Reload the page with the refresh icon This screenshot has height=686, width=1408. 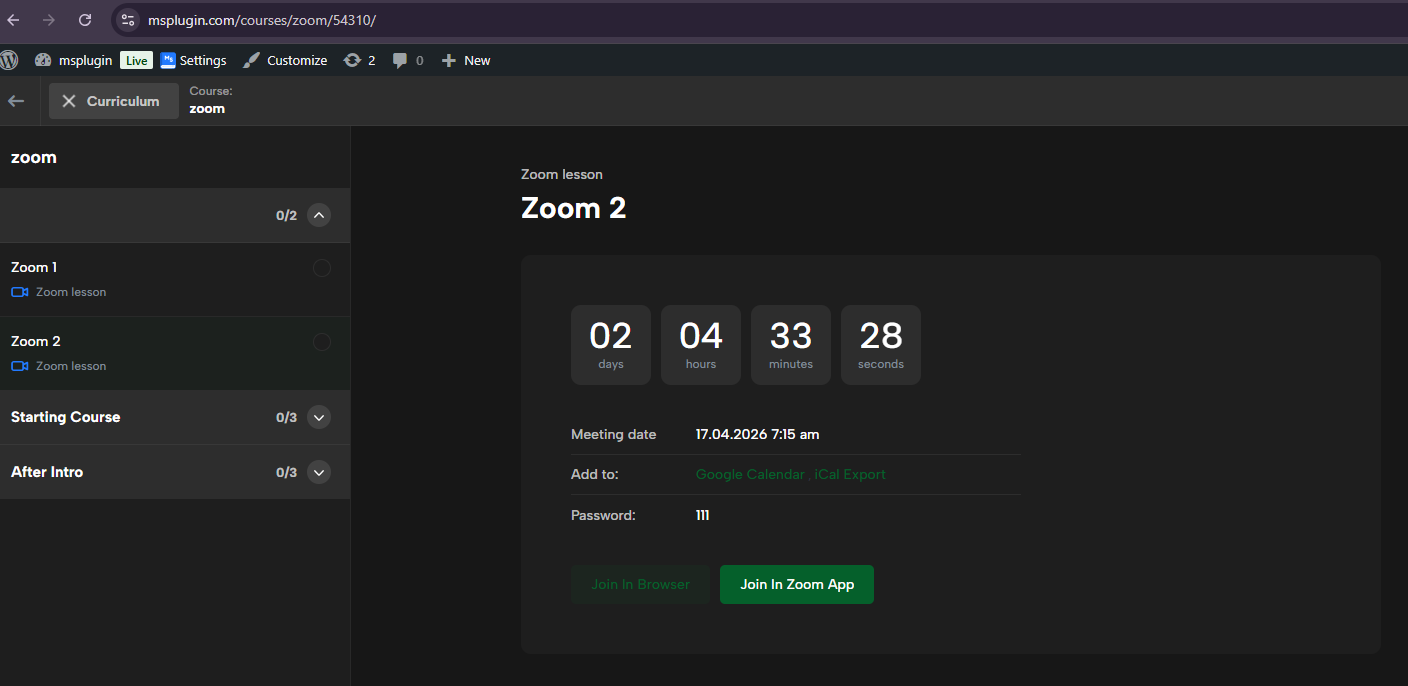click(85, 20)
